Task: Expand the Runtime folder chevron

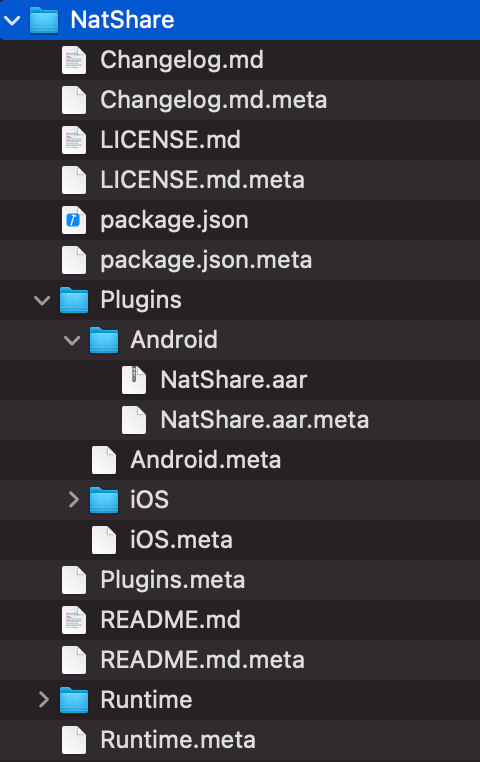Action: (44, 700)
